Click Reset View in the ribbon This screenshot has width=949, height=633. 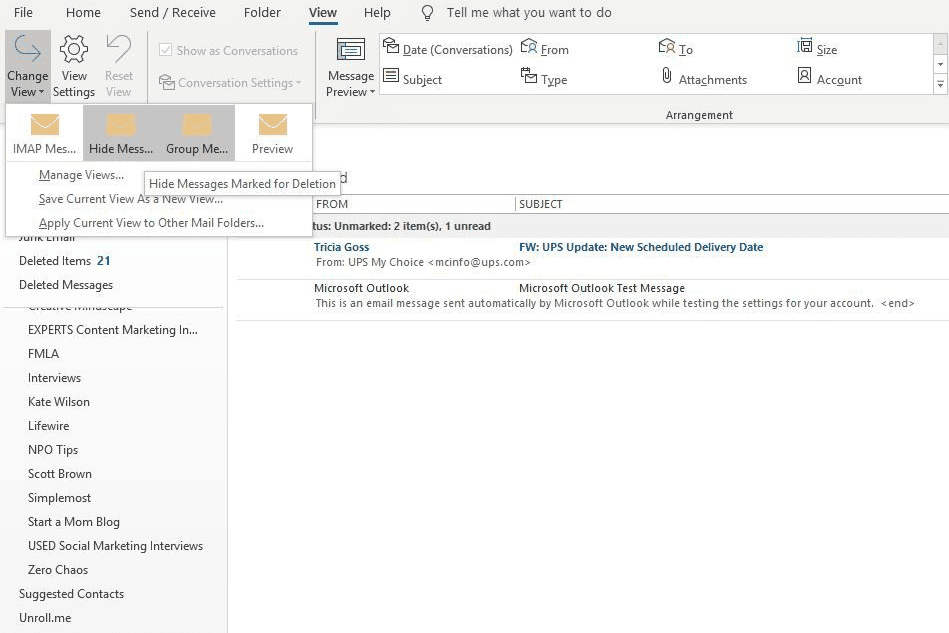118,64
